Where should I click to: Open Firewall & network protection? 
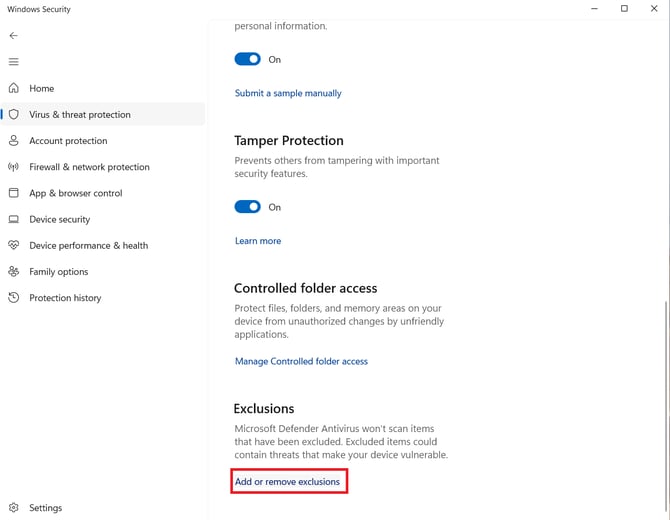(x=103, y=167)
